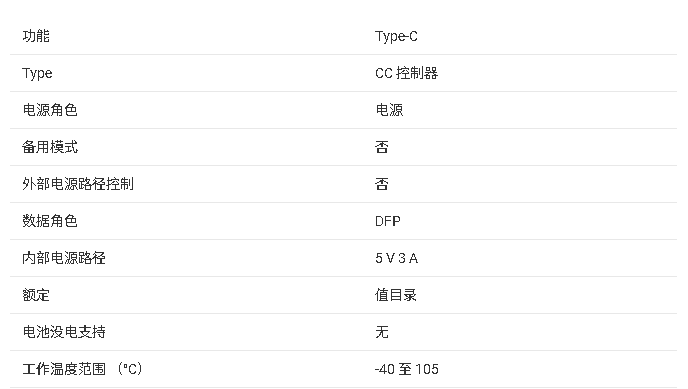Click the Type parameter label
688x389 pixels.
[x=37, y=73]
